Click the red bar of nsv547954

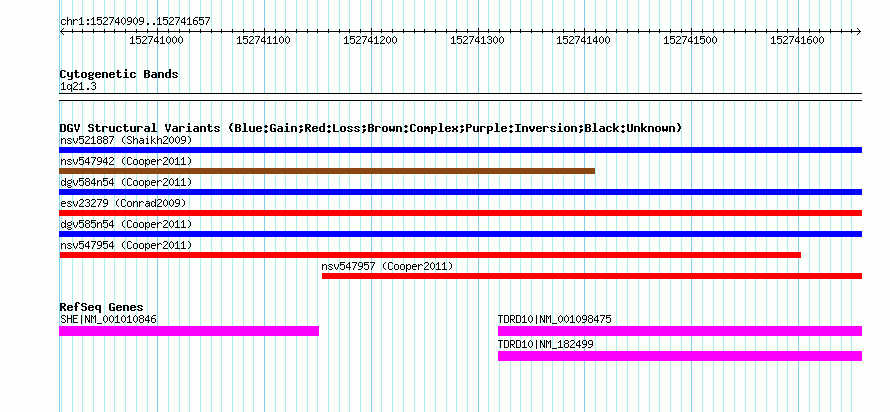(x=430, y=255)
